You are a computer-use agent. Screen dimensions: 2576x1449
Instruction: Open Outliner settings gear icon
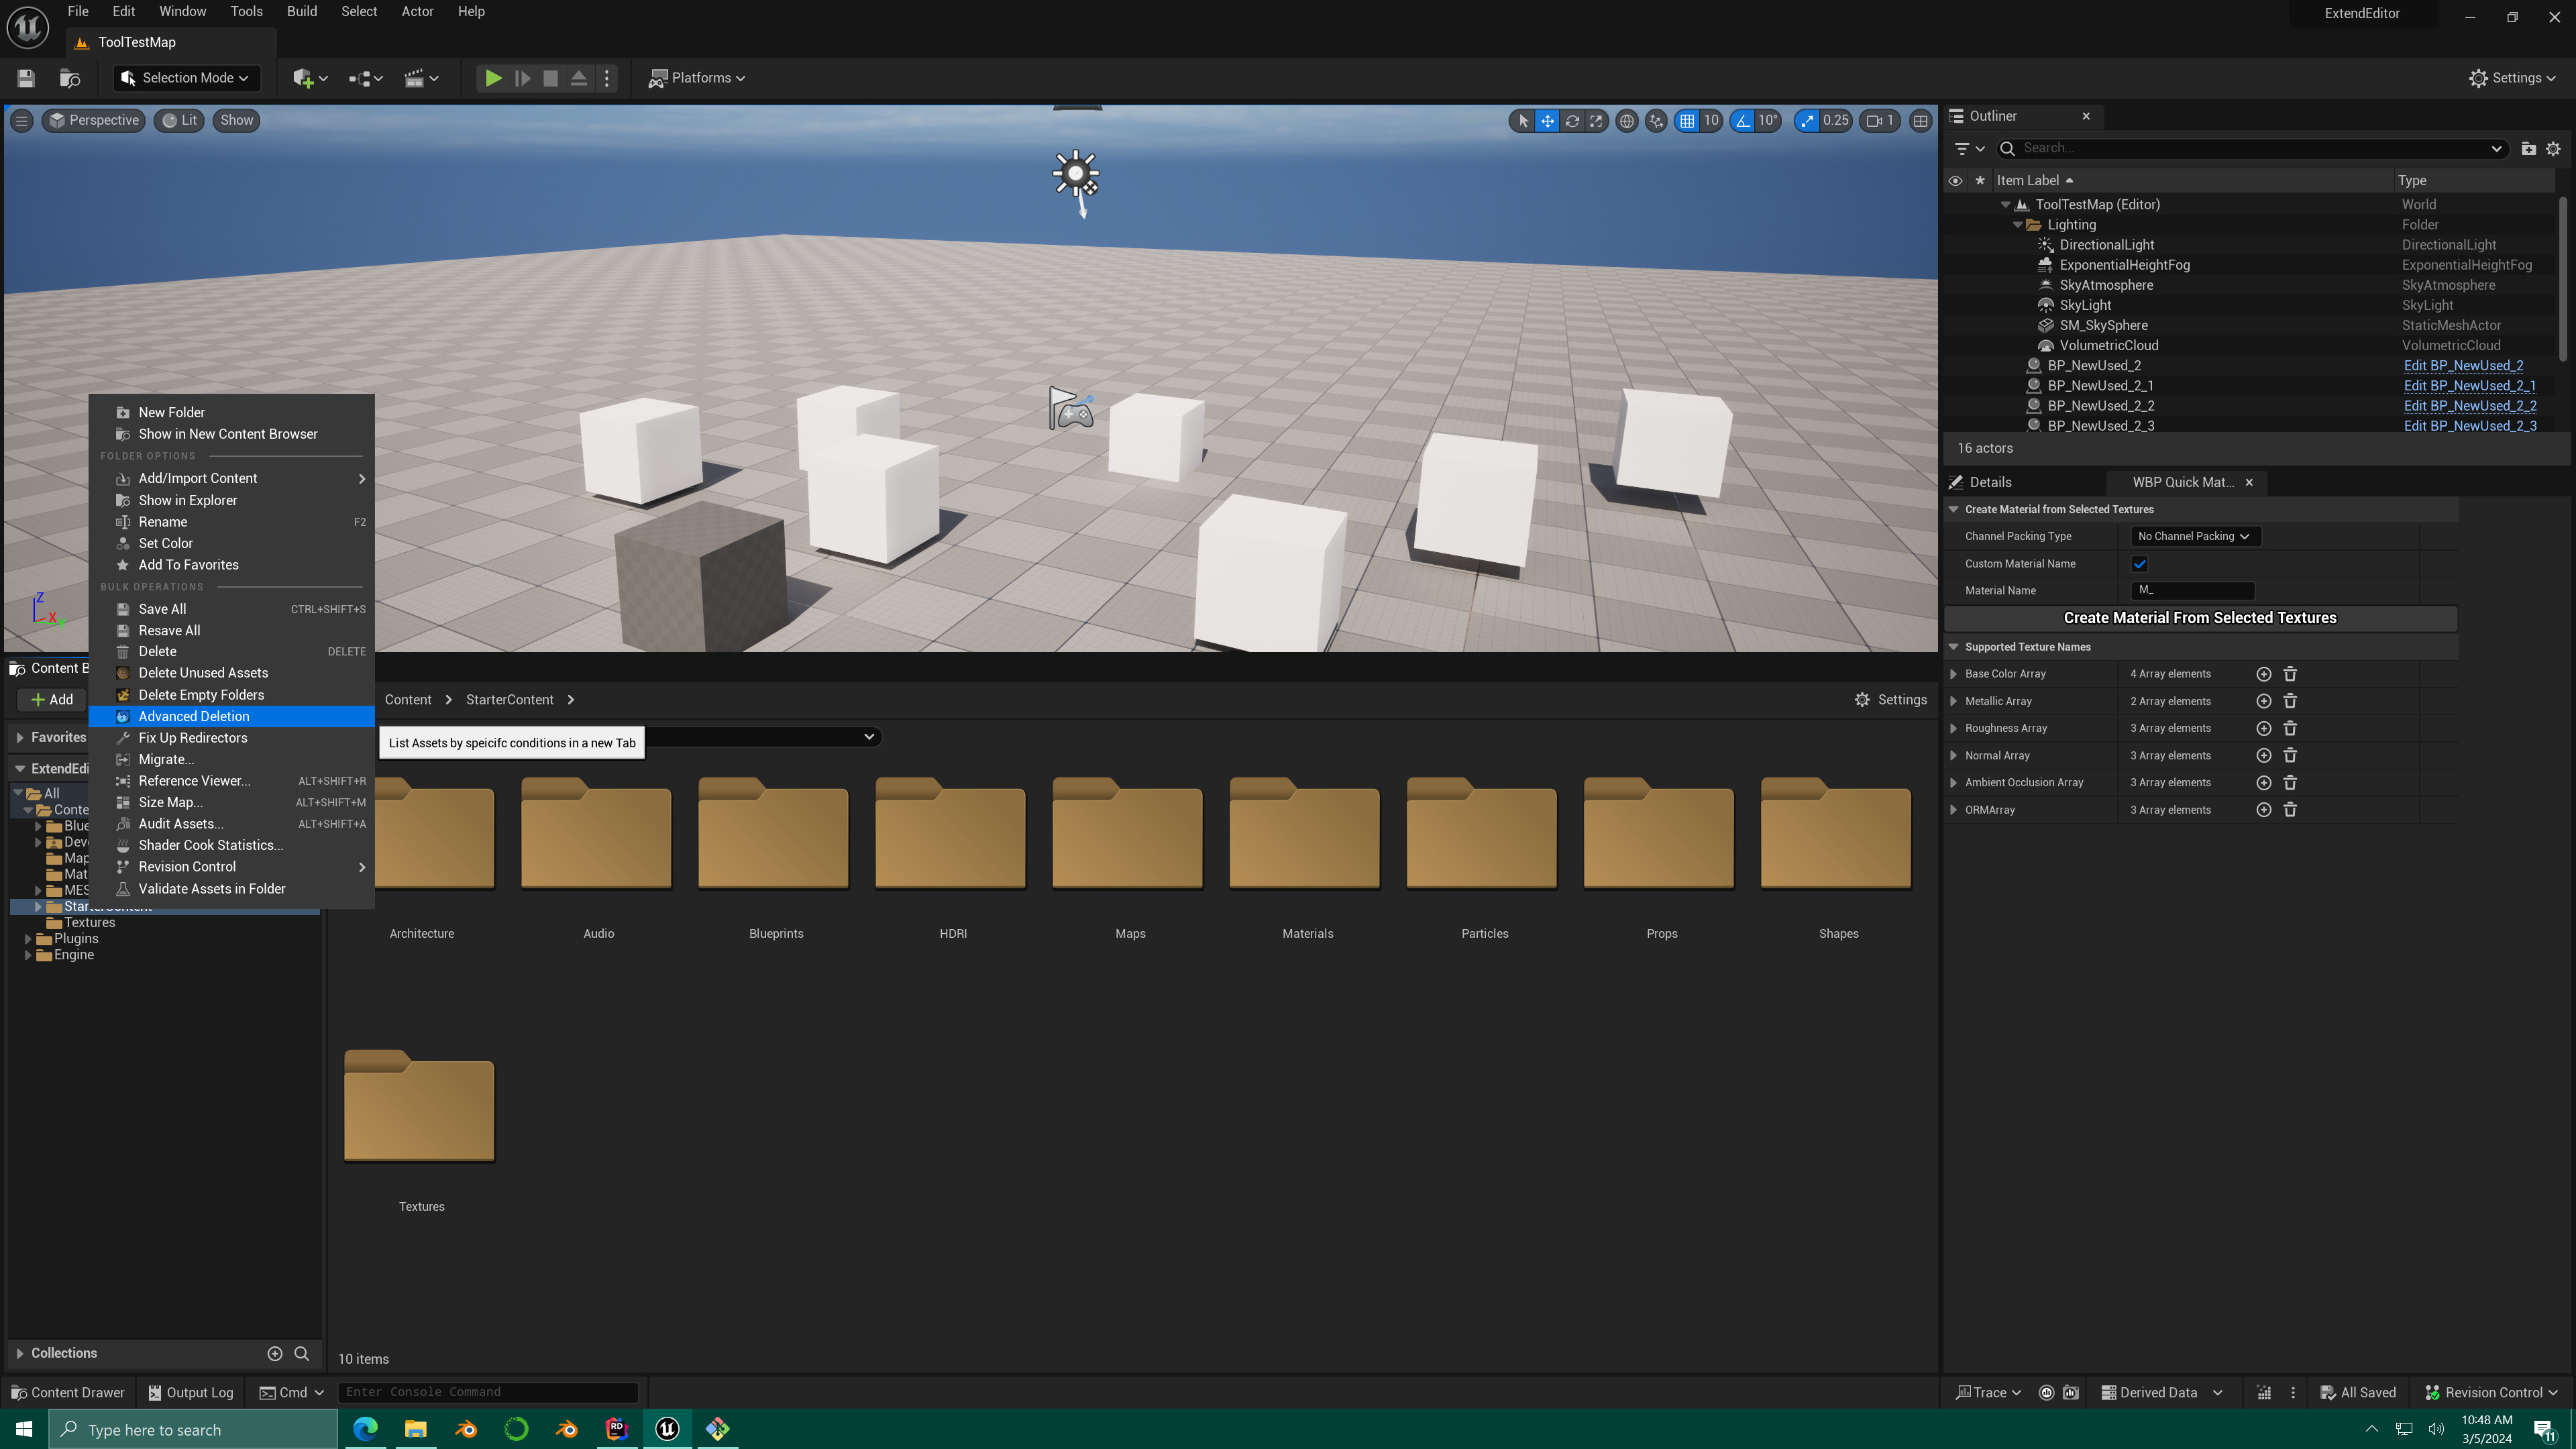[2554, 148]
